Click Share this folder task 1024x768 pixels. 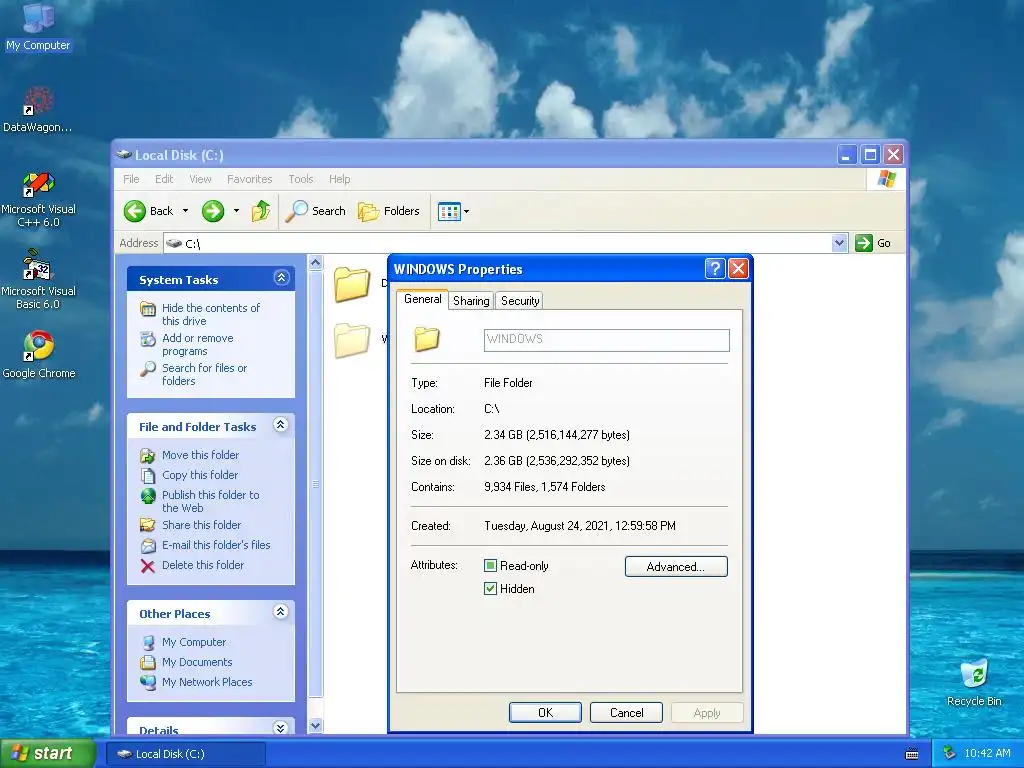(201, 524)
